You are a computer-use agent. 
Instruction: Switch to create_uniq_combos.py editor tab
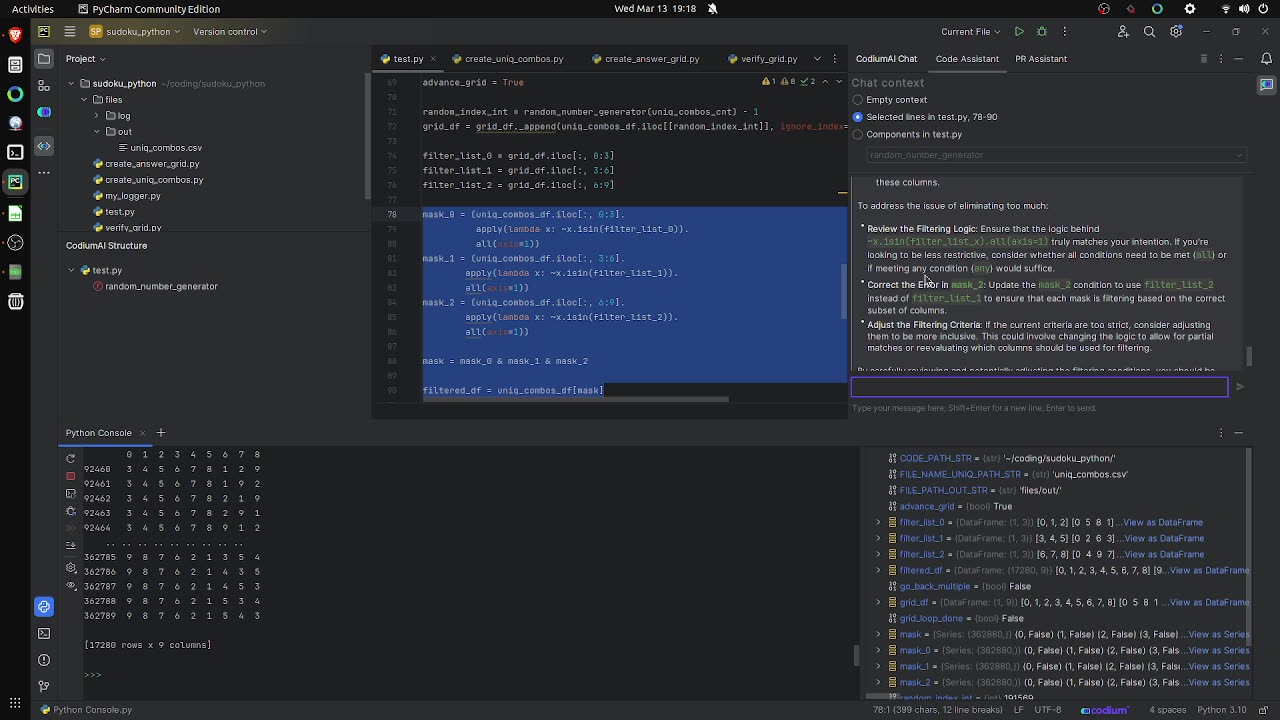tap(508, 59)
